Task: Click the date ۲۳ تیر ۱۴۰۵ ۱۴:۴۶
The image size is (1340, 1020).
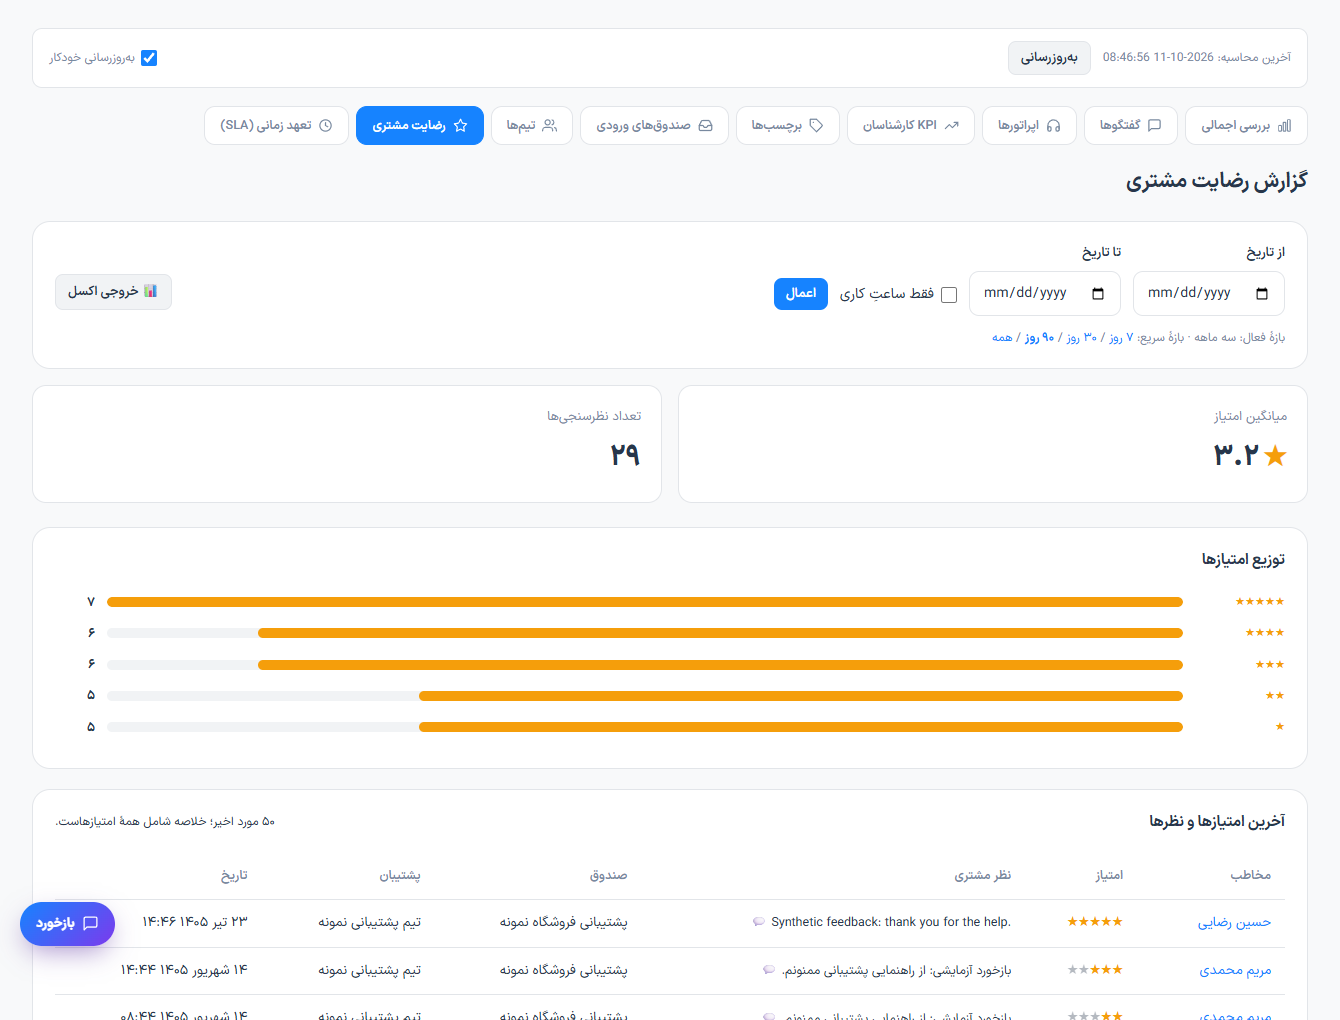Action: [x=195, y=922]
